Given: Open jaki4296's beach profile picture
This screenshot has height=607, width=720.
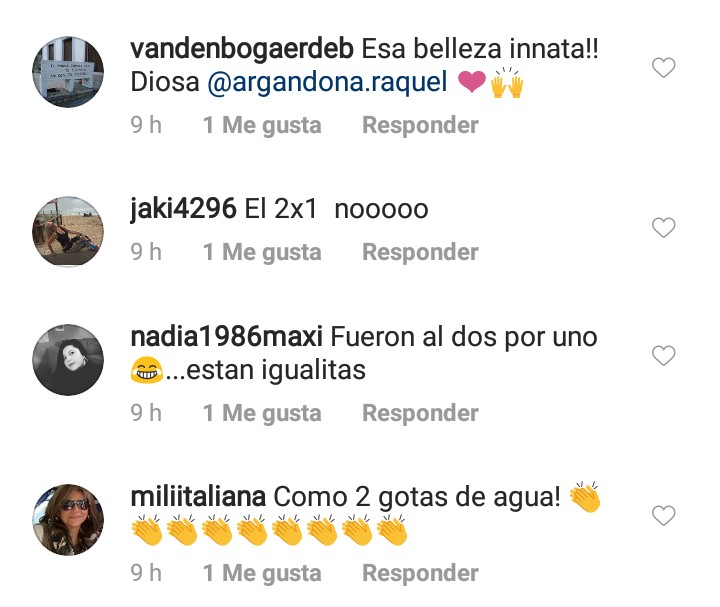Looking at the screenshot, I should (x=68, y=232).
